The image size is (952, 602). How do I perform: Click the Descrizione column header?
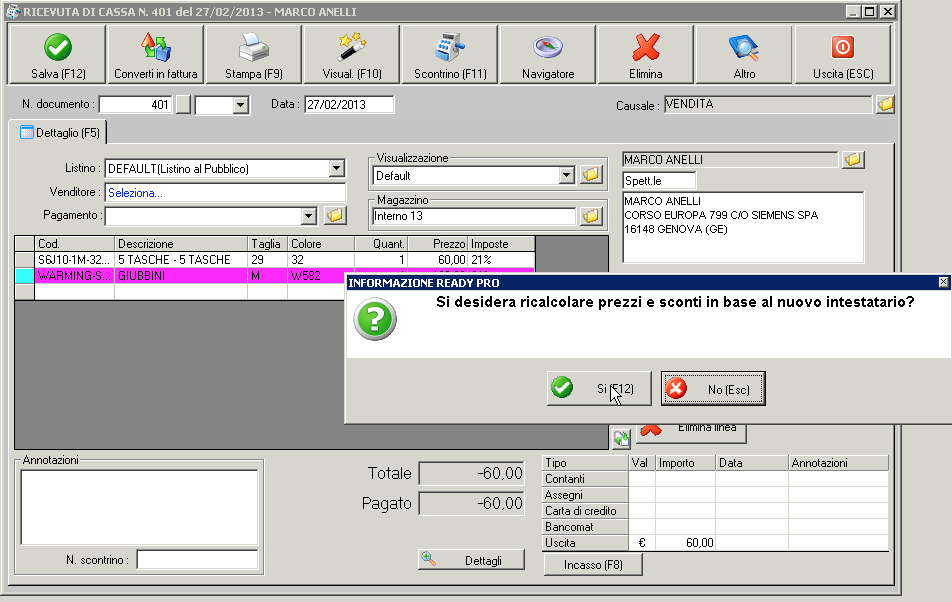pyautogui.click(x=181, y=244)
